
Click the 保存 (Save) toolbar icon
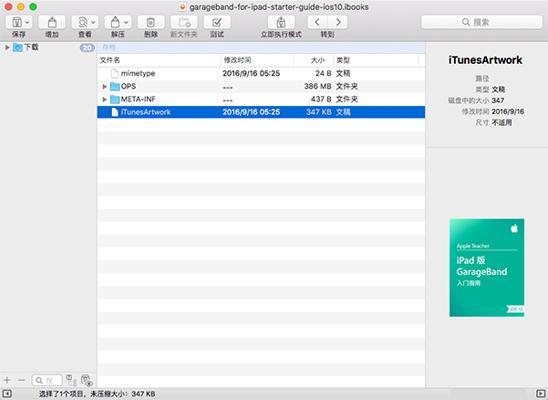(19, 22)
